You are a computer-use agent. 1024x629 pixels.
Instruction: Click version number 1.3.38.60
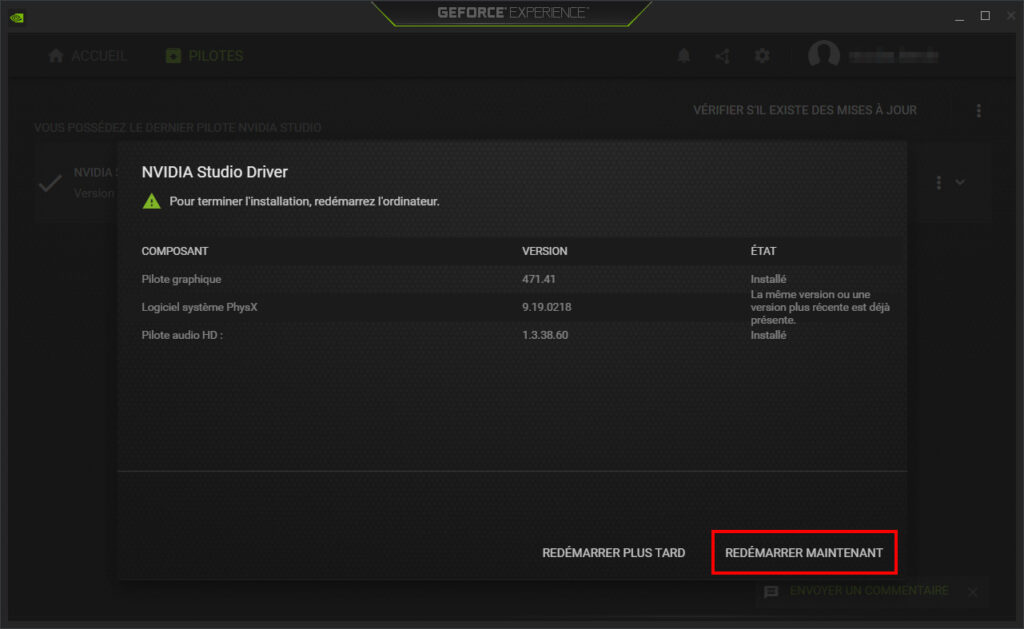click(545, 335)
